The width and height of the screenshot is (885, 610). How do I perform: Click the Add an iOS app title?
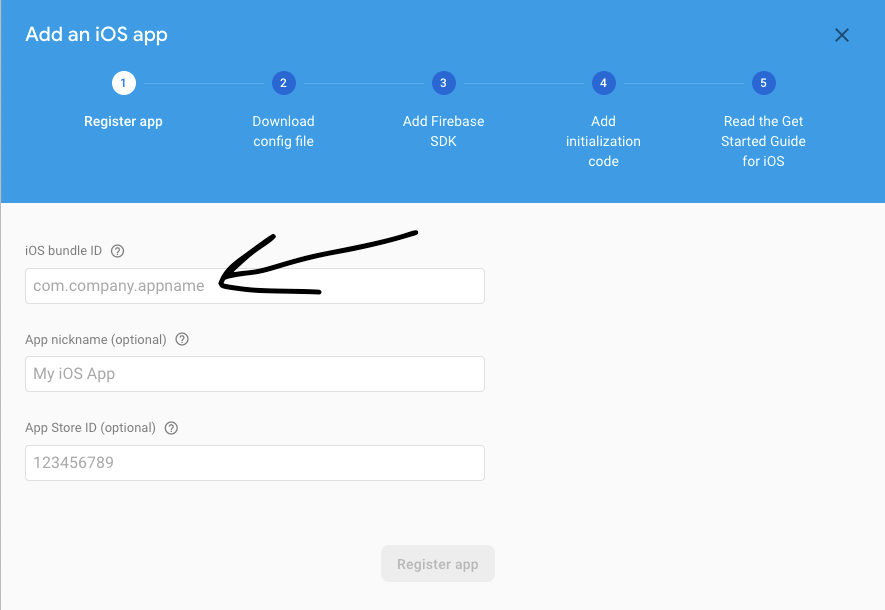coord(96,34)
